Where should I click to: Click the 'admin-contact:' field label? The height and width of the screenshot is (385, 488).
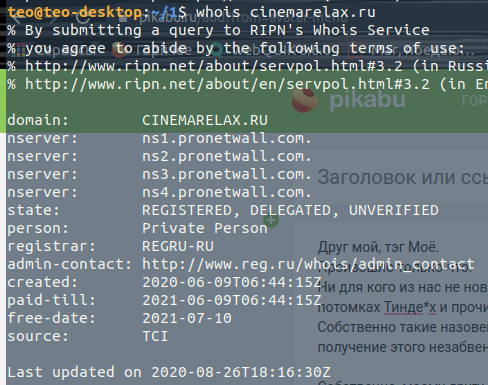[70, 264]
